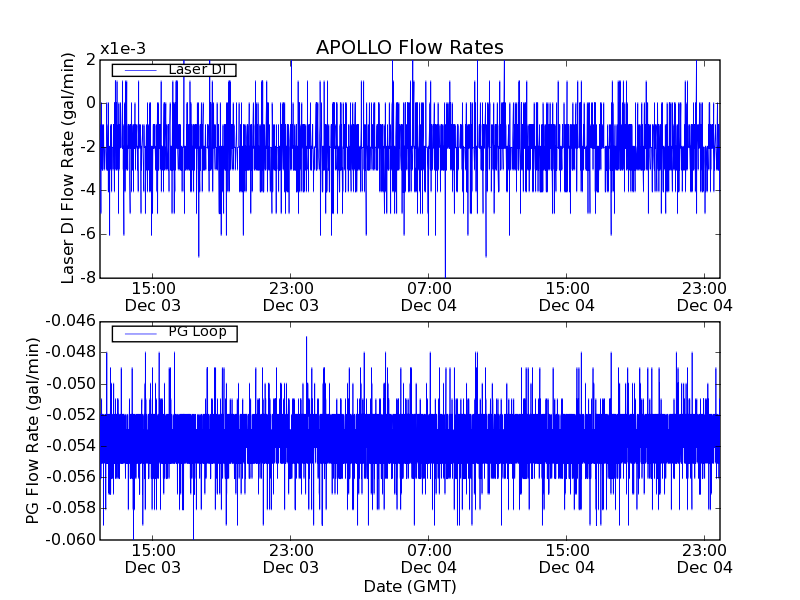
Task: Click '07:00 Dec 04' label under top chart
Action: point(429,297)
